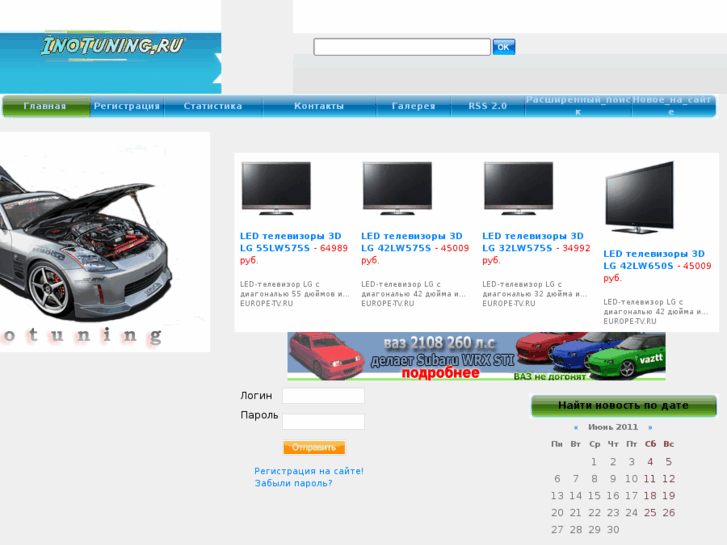Select June 27 in the calendar
The height and width of the screenshot is (545, 727).
(x=557, y=530)
